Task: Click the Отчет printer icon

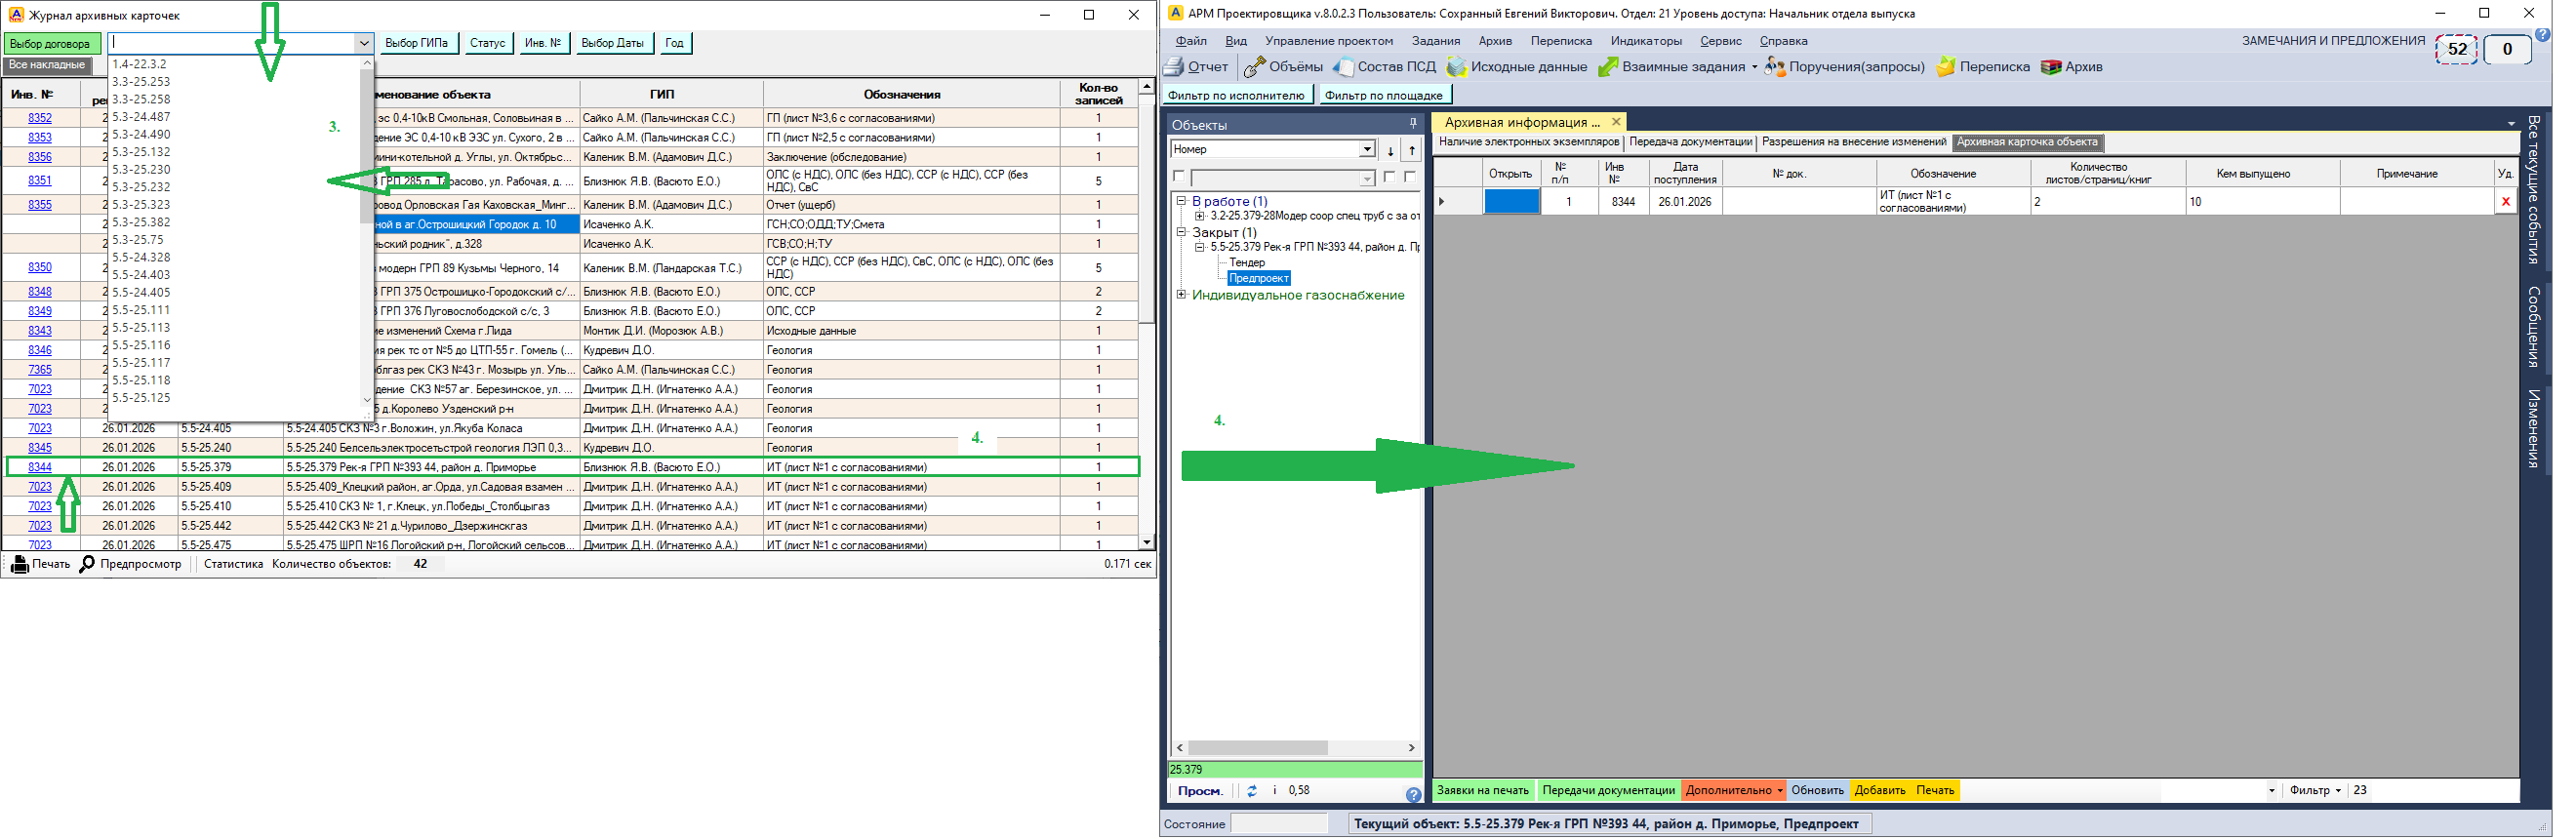Action: click(x=1174, y=67)
